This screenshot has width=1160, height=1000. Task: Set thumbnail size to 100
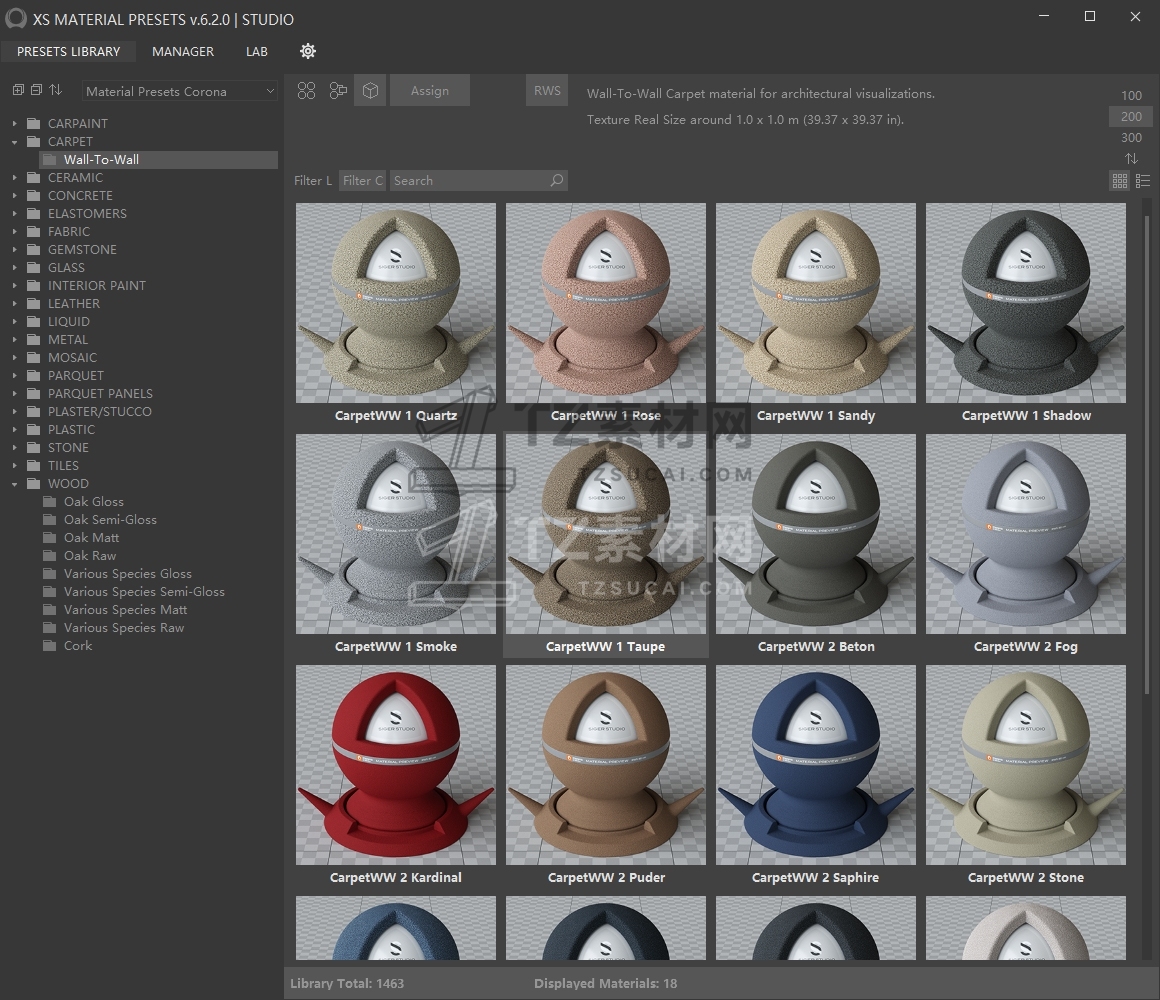(1131, 96)
